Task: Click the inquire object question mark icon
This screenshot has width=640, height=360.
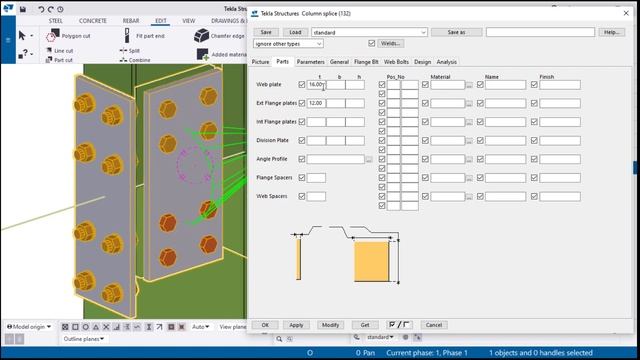Action: [x=23, y=53]
